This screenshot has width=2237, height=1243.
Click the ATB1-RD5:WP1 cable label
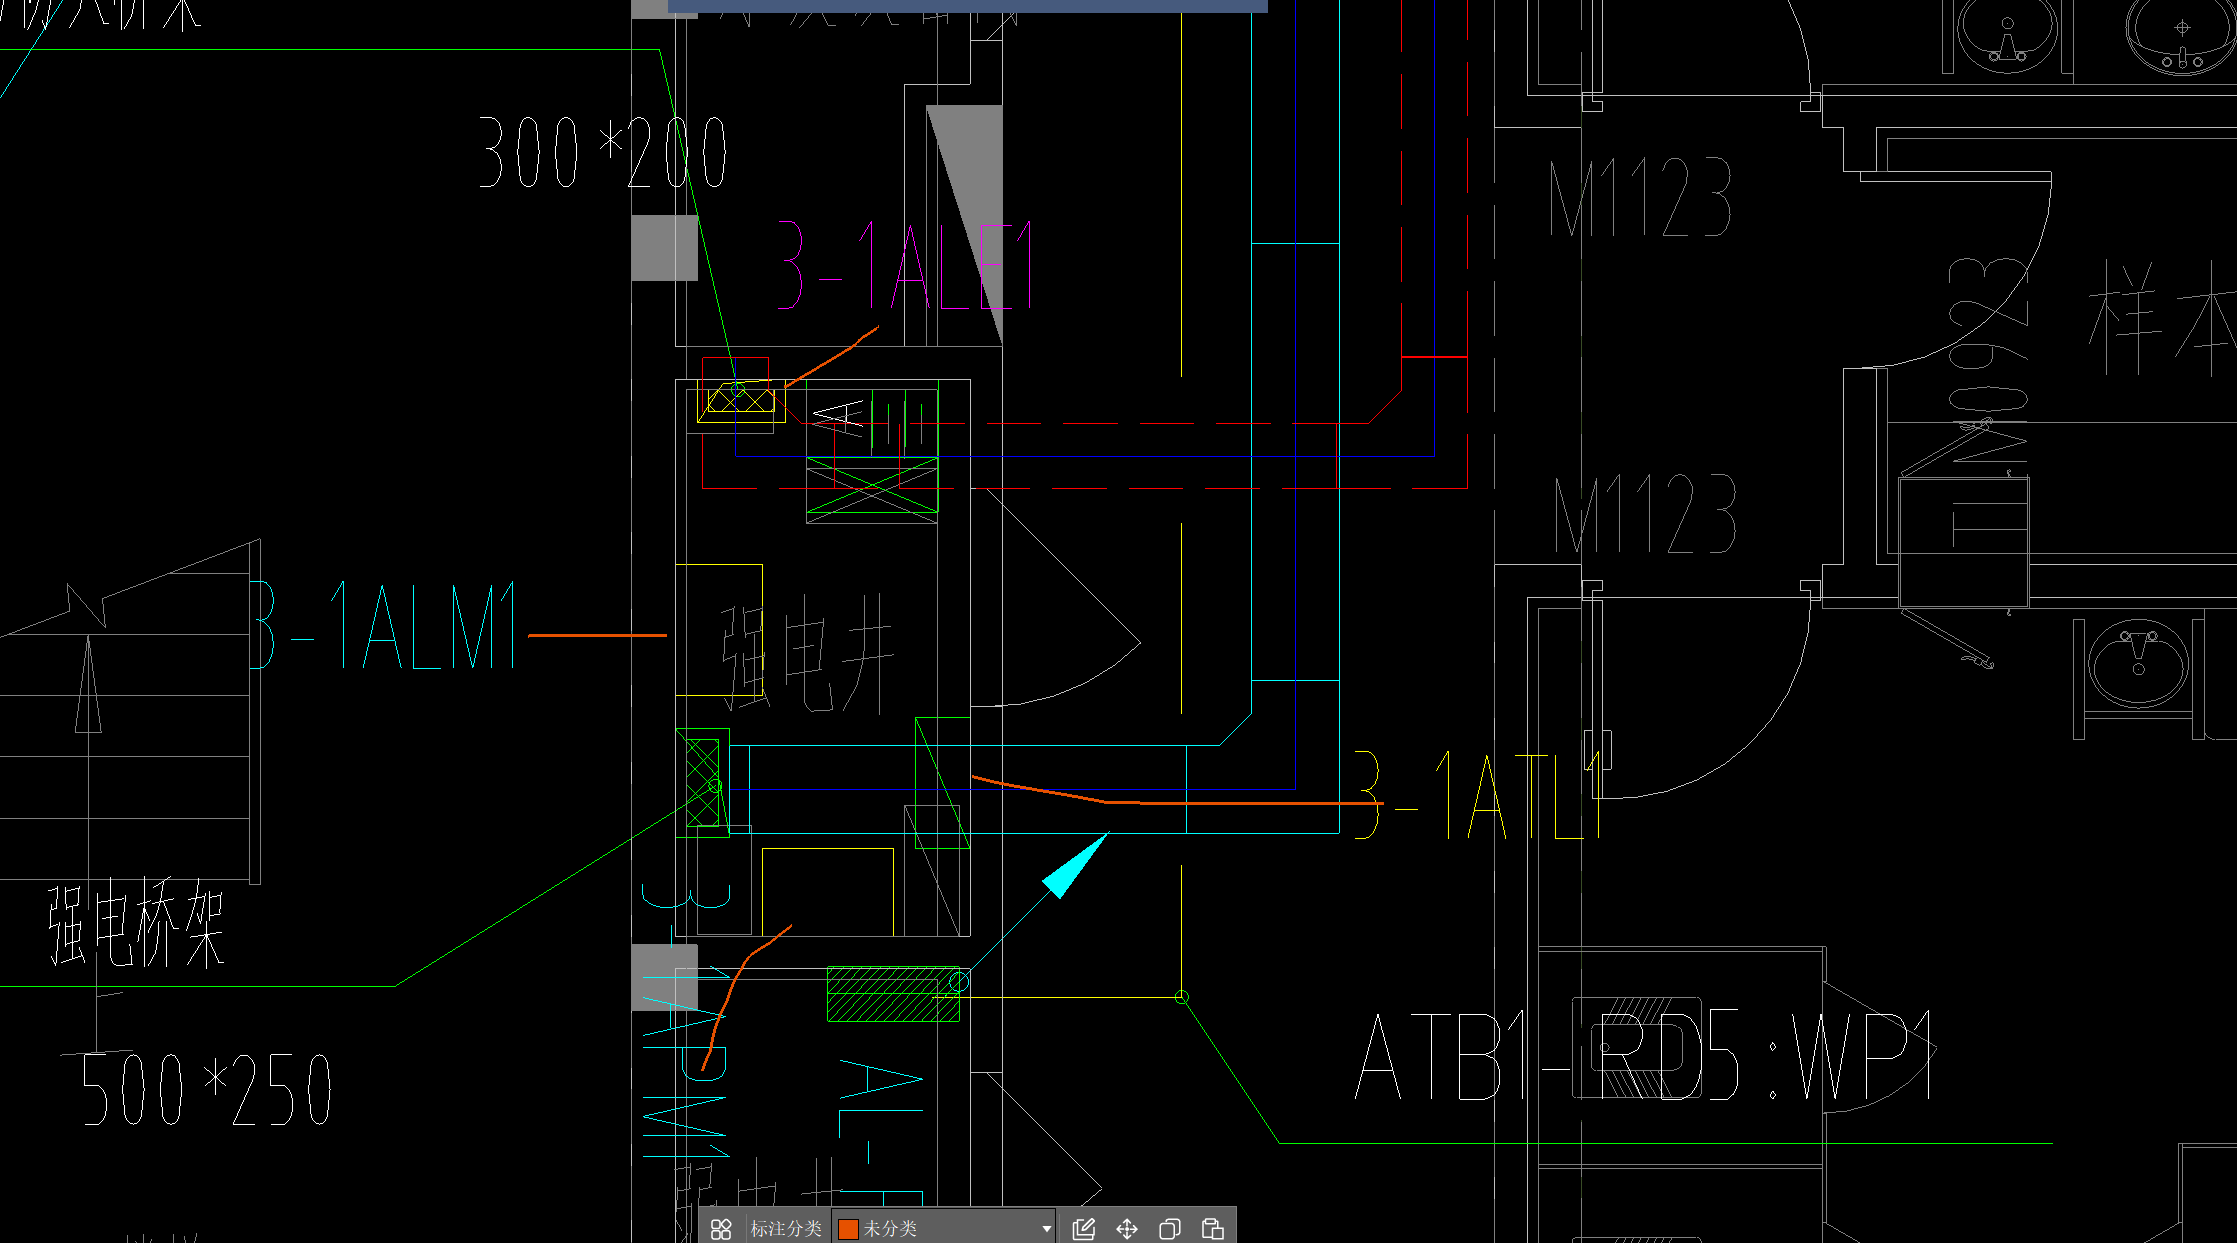1646,1056
